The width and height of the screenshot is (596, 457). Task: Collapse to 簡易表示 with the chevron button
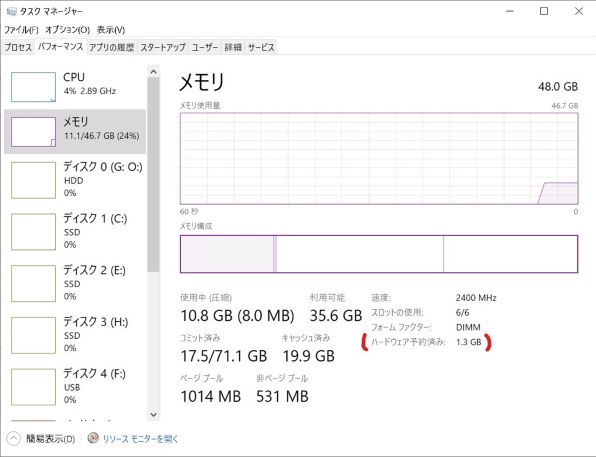(x=13, y=438)
